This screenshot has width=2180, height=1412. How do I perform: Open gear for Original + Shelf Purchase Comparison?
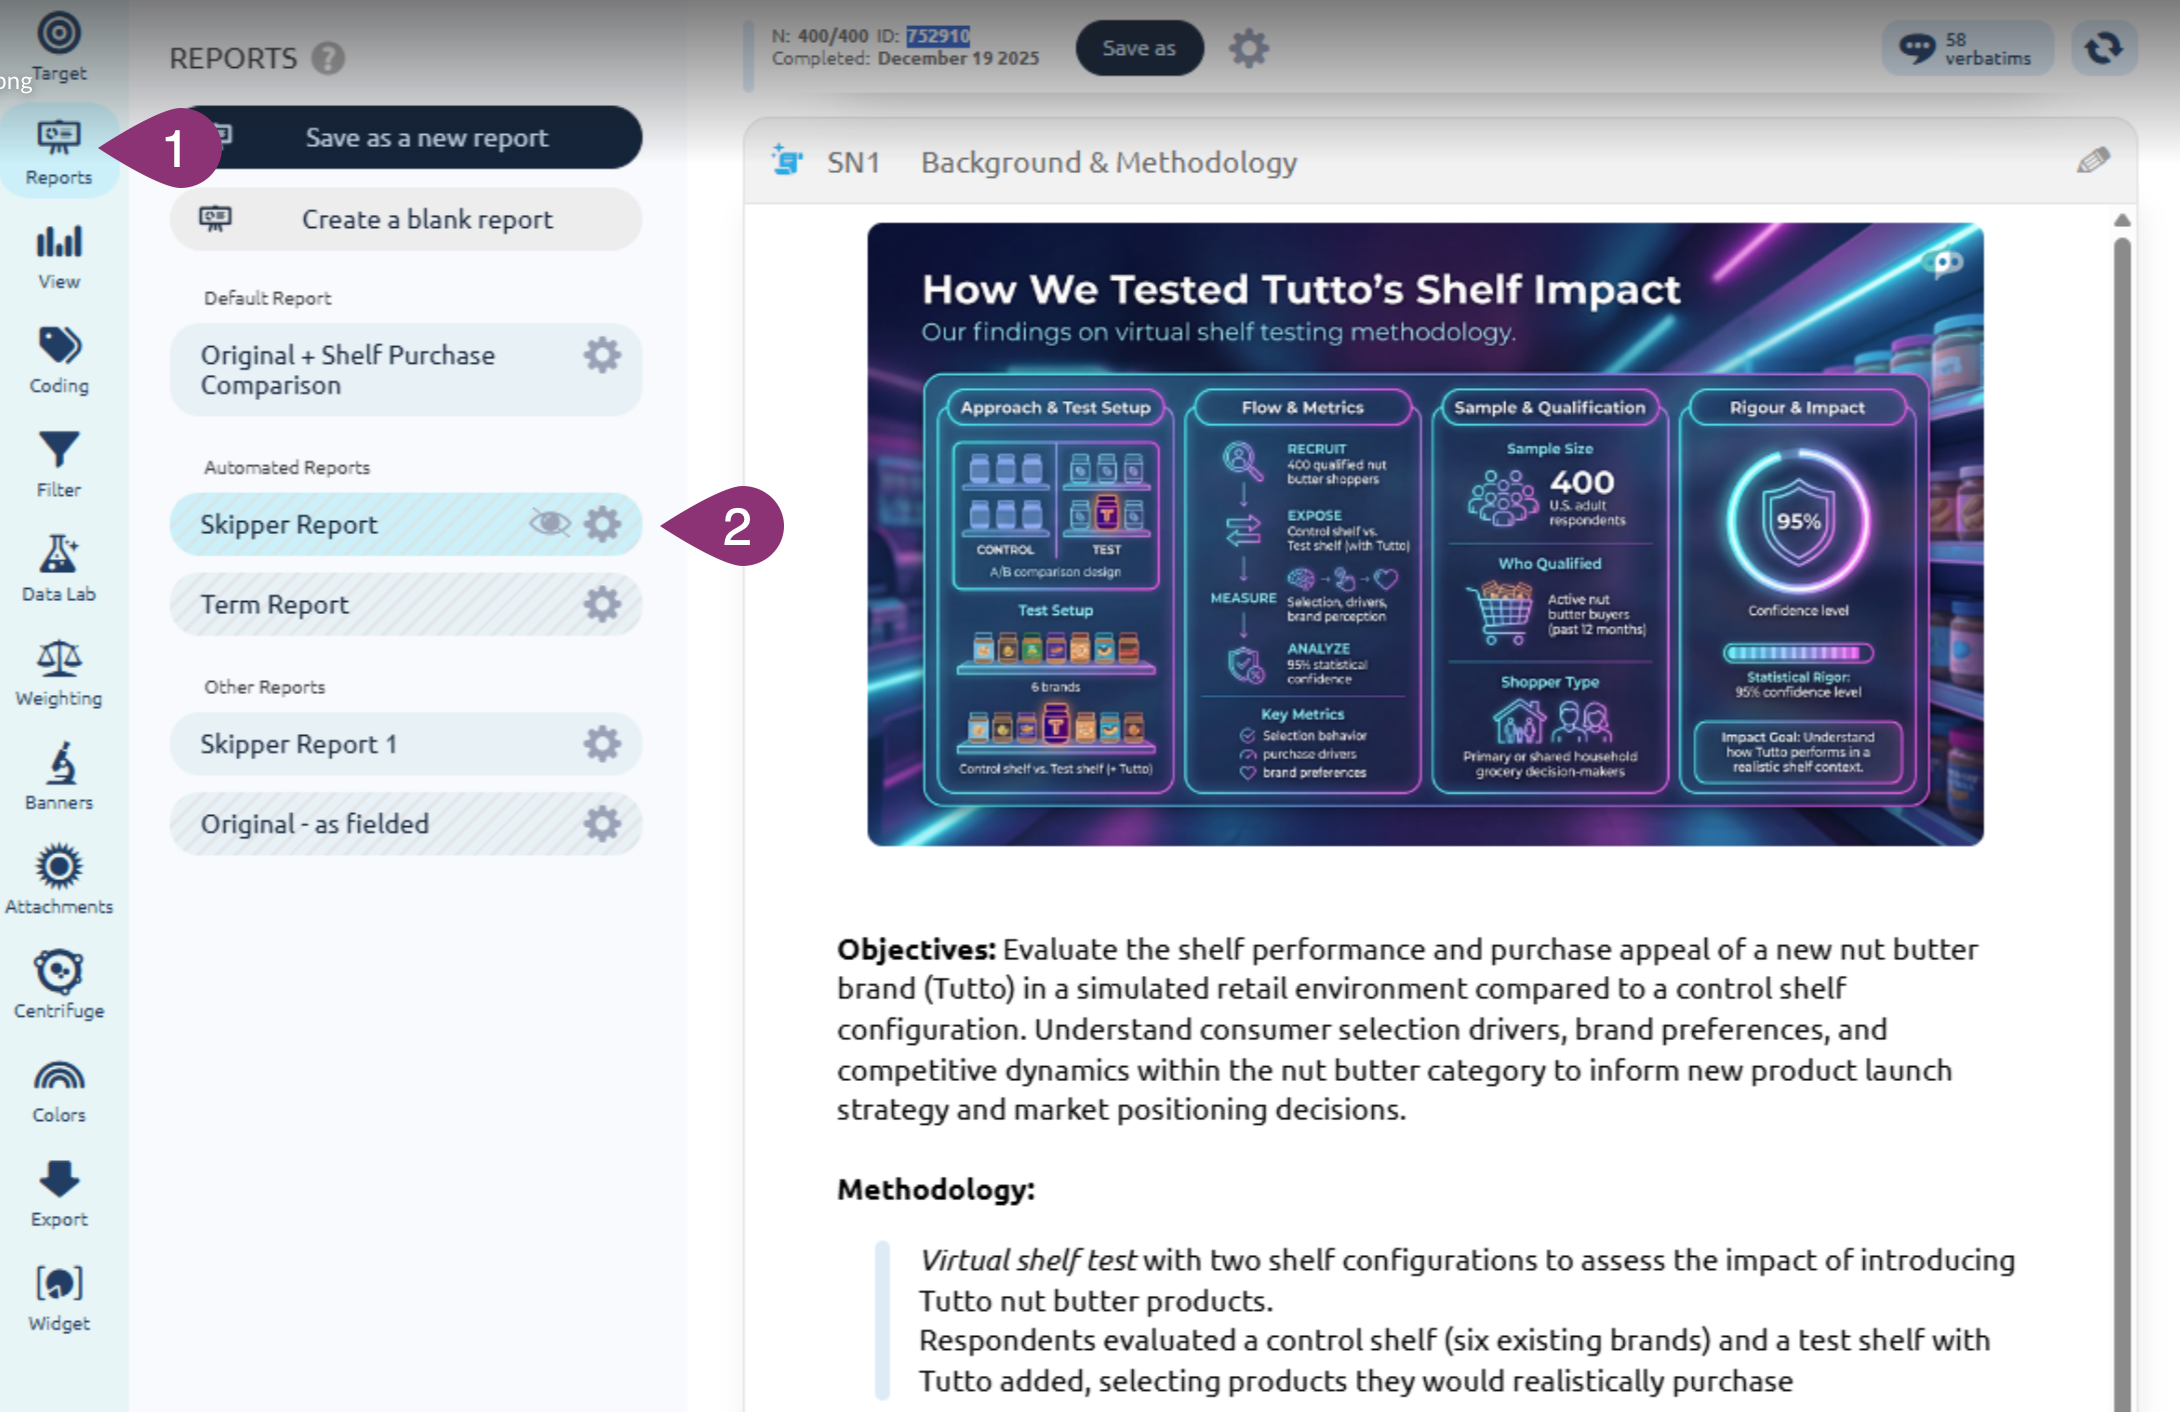click(602, 355)
